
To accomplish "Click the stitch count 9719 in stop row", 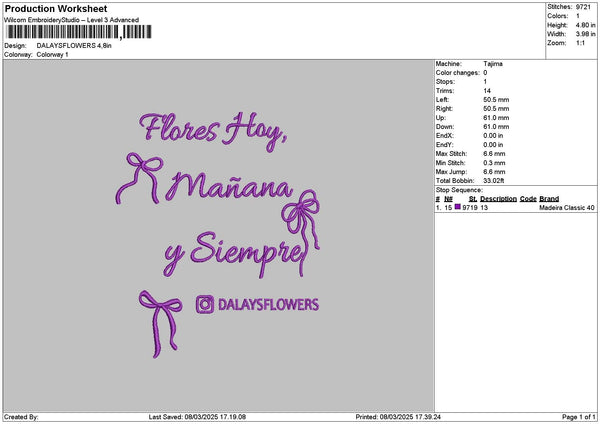I will [470, 208].
